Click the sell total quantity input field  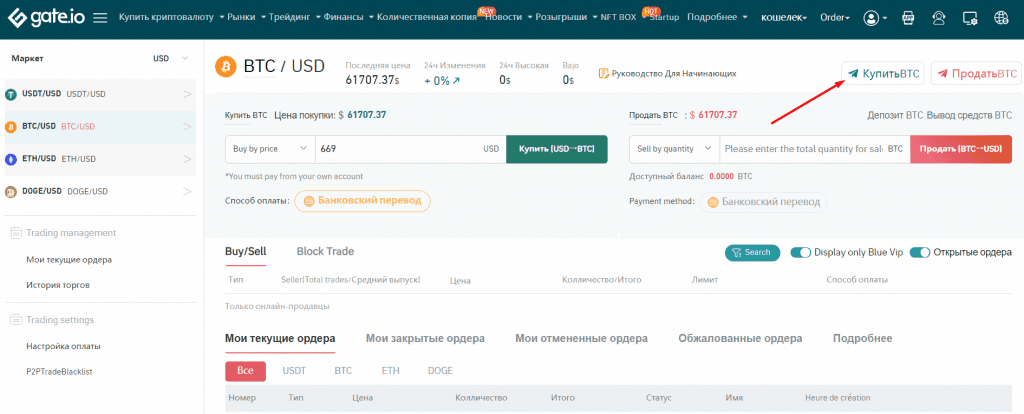click(814, 150)
